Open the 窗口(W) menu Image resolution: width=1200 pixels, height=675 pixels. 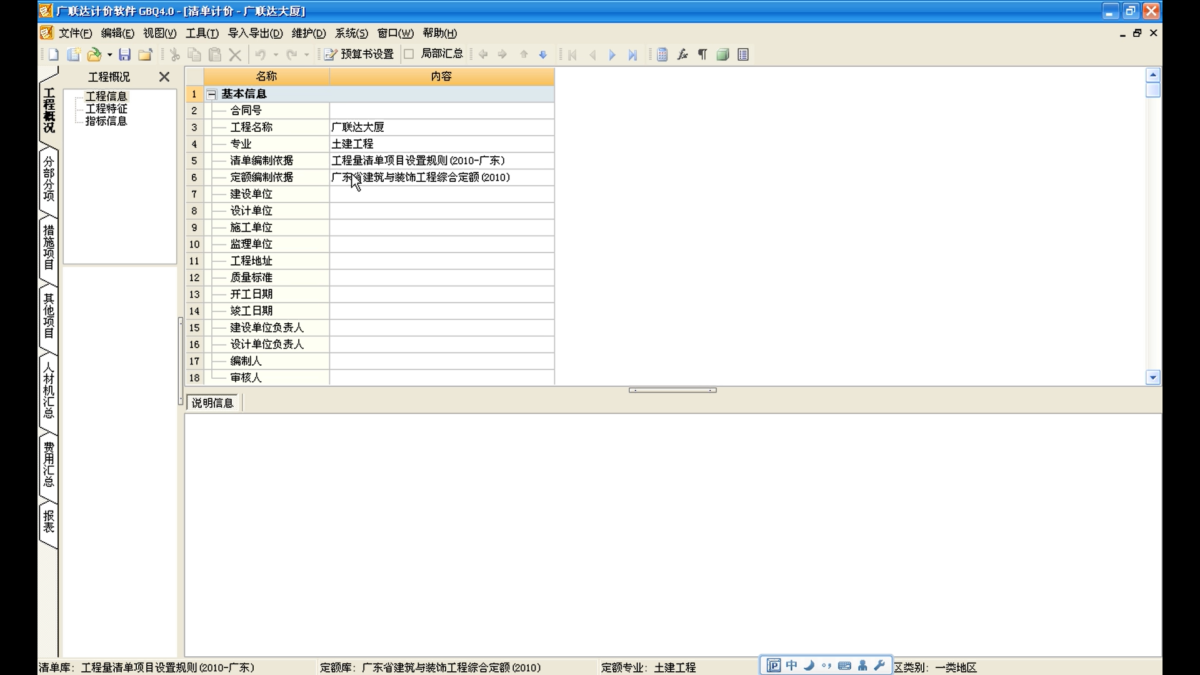coord(395,33)
